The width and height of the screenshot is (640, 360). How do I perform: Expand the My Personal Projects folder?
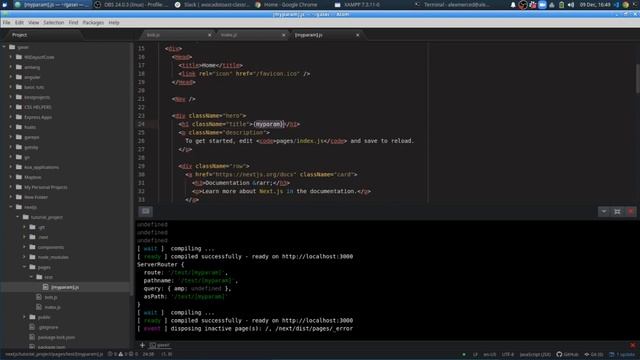point(11,187)
